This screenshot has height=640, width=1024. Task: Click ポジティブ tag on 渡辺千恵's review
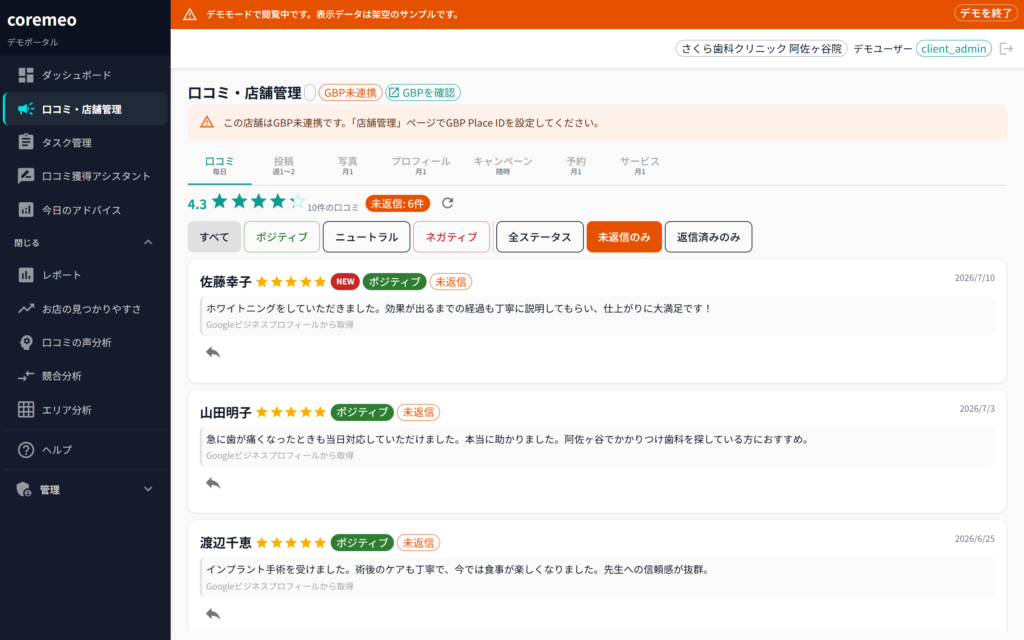click(362, 543)
